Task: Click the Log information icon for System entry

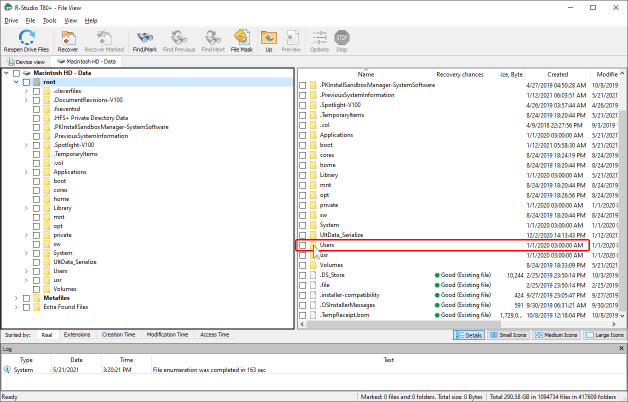Action: 7,370
